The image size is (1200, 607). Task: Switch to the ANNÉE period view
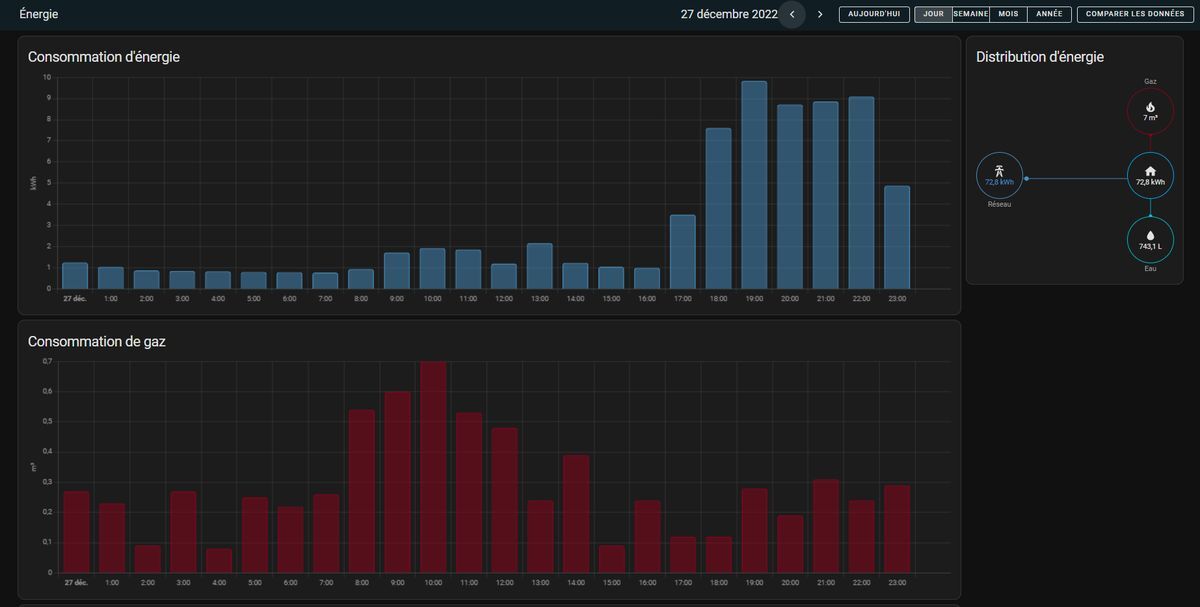1050,15
